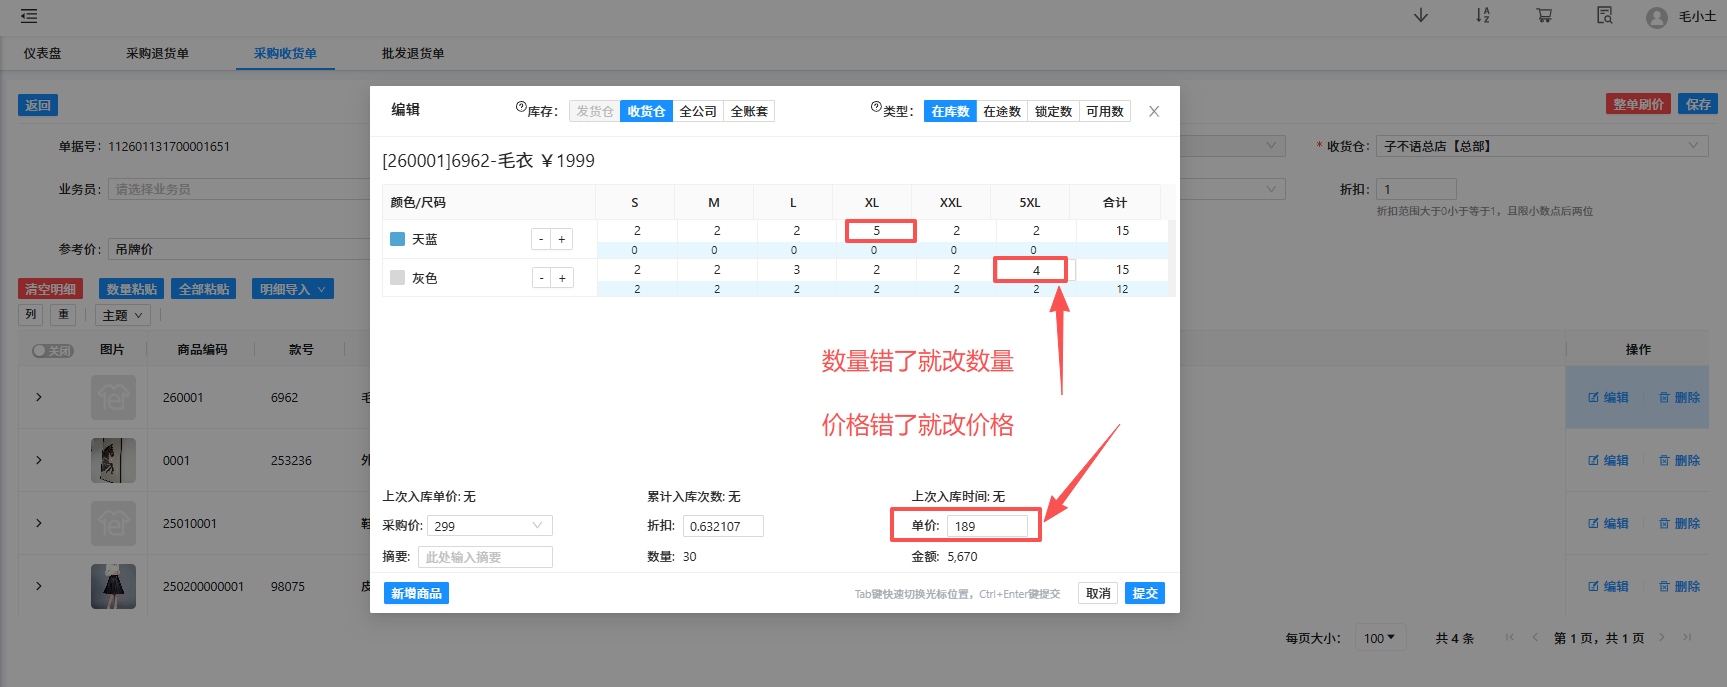Expand the row for product 25010001
The width and height of the screenshot is (1727, 687).
(39, 523)
